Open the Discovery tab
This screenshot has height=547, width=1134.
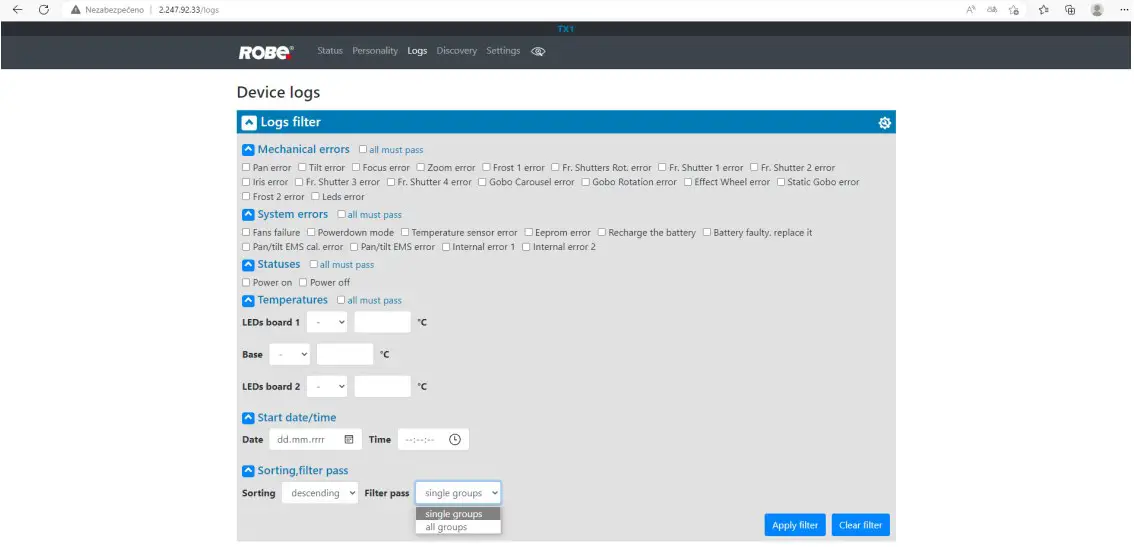456,51
